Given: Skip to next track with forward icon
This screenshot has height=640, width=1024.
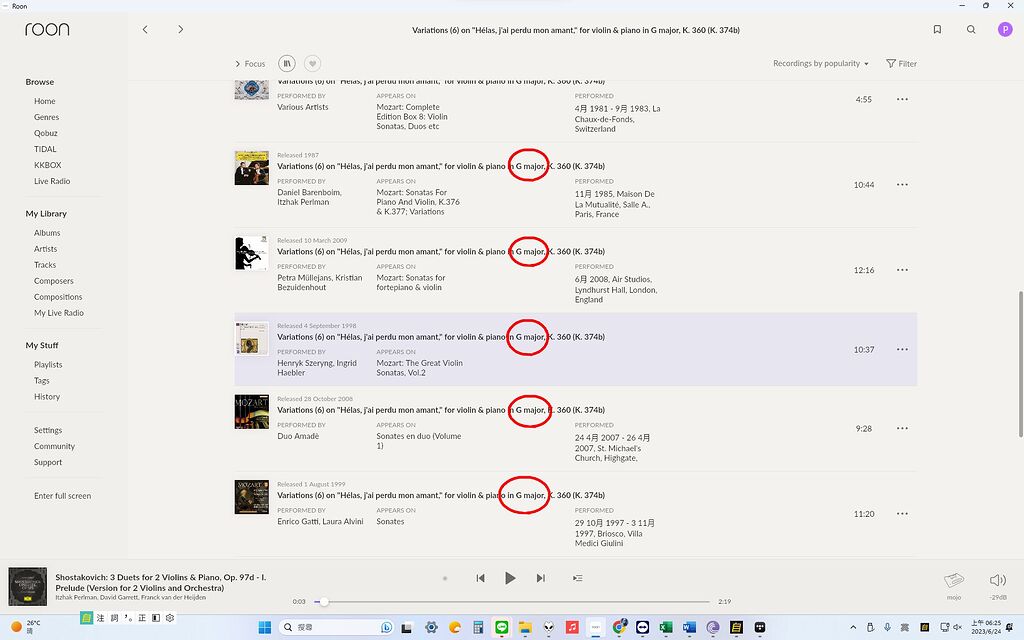Looking at the screenshot, I should pyautogui.click(x=541, y=577).
